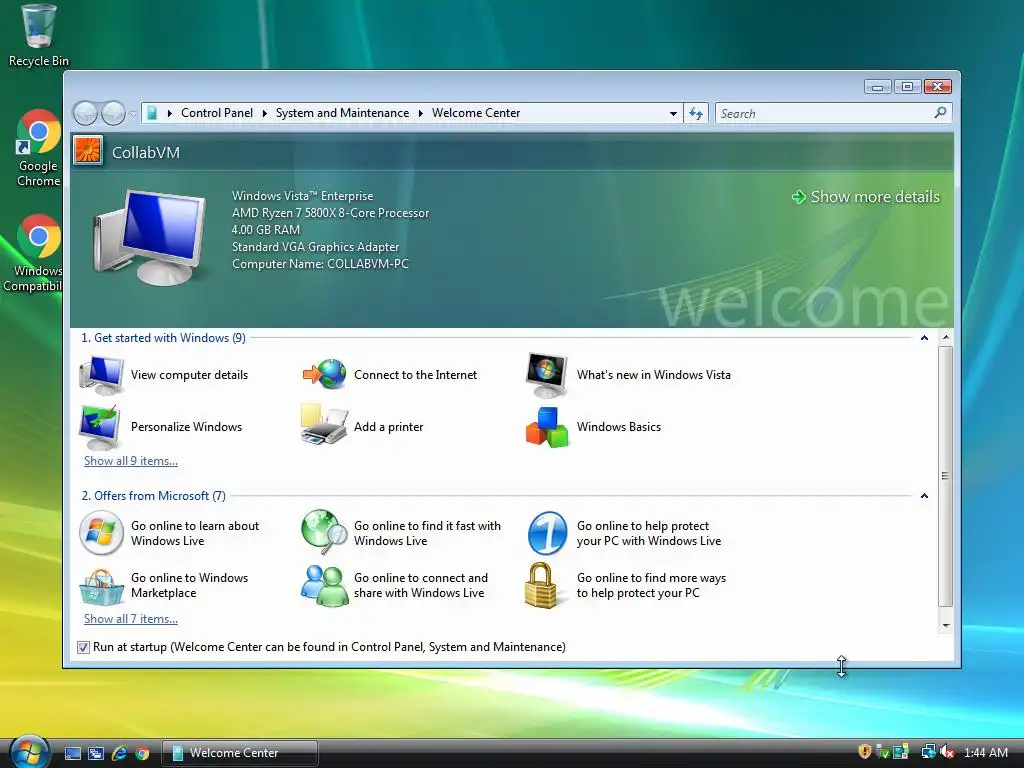Click Computer Name: COLLABVM-PC text
Viewport: 1024px width, 768px height.
tap(320, 264)
